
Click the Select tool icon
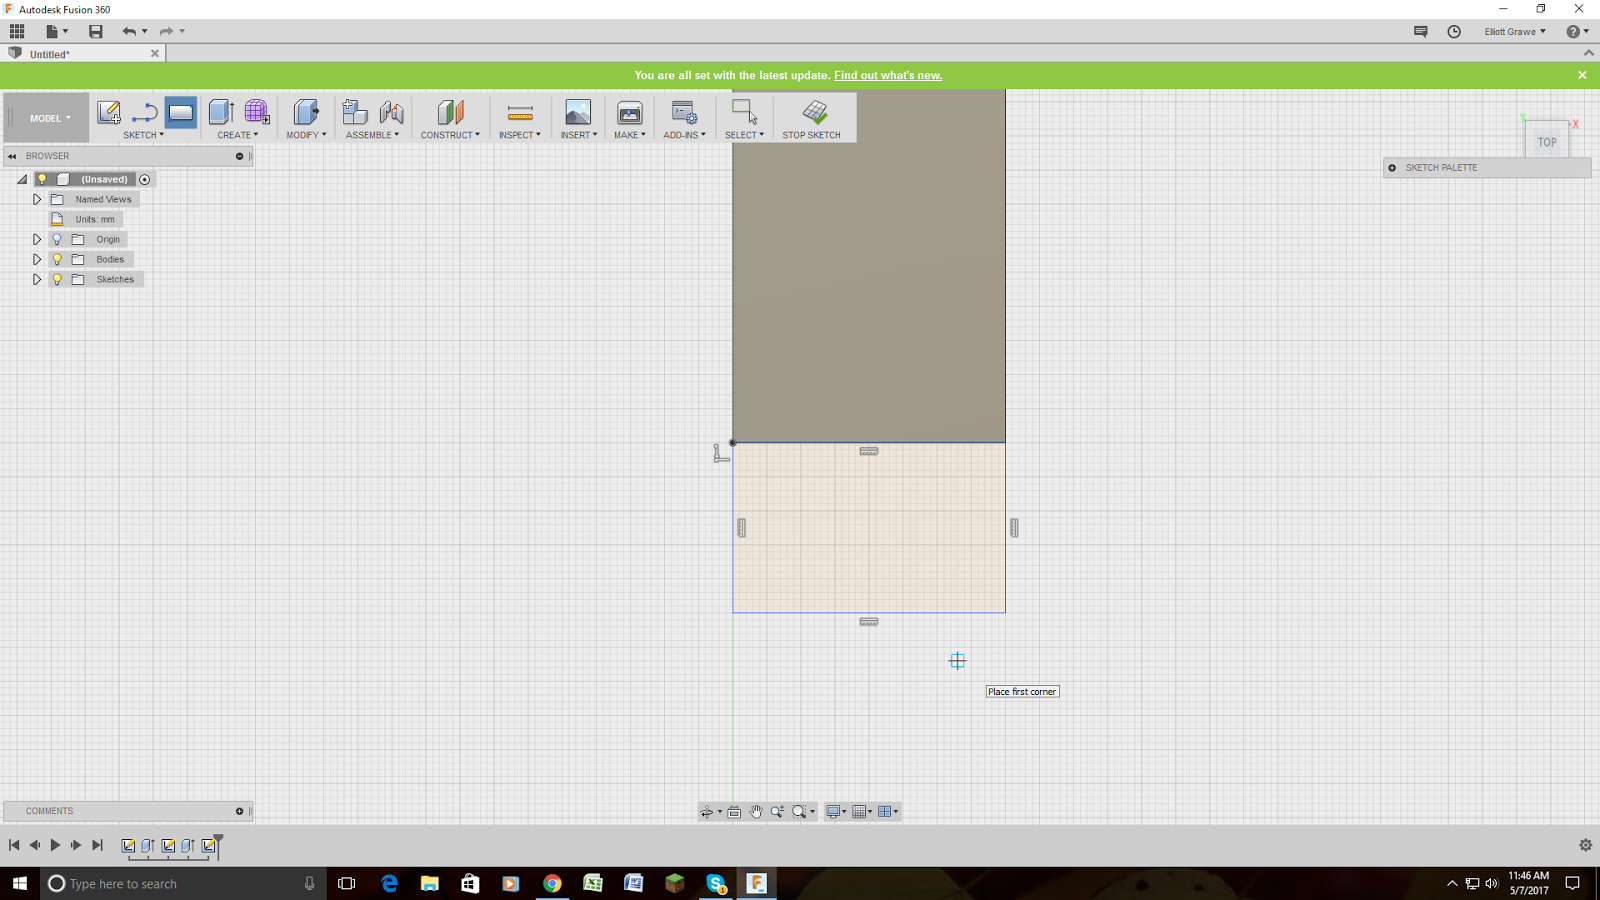coord(744,112)
